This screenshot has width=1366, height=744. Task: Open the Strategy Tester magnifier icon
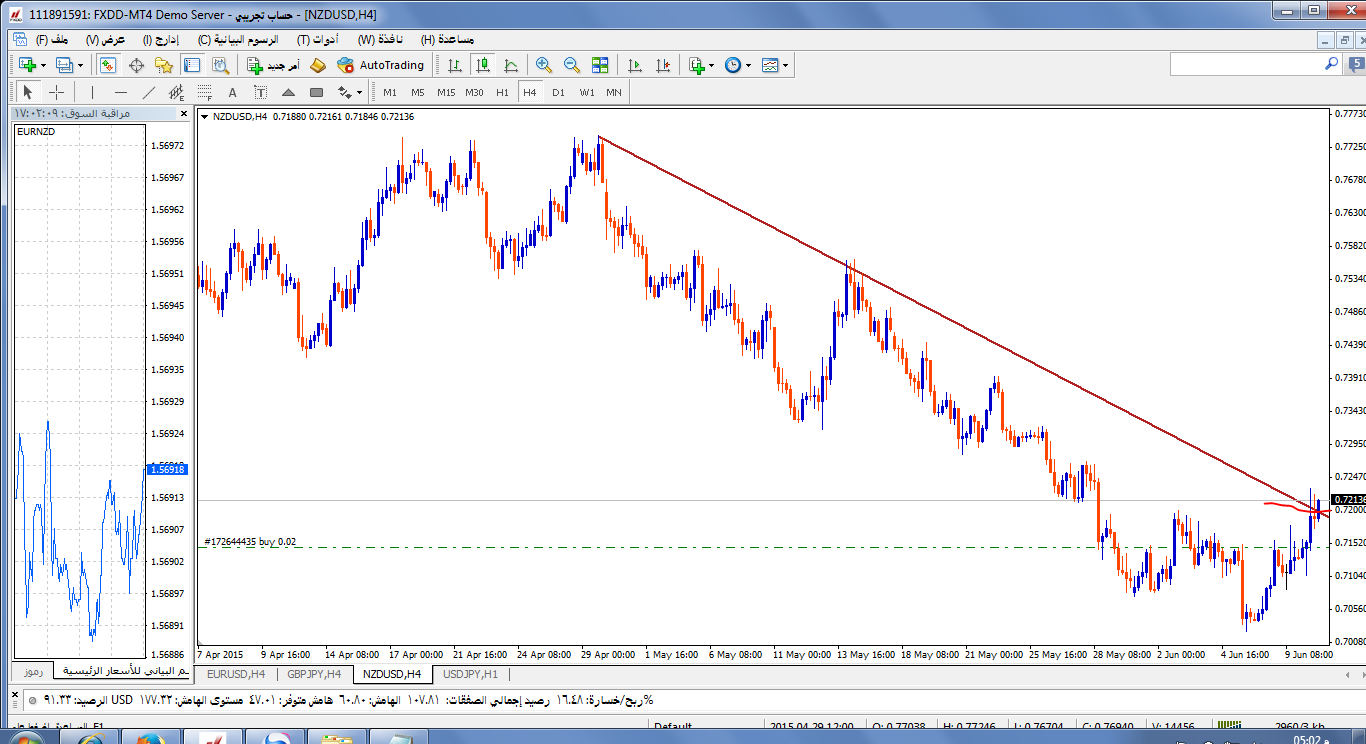coord(220,65)
